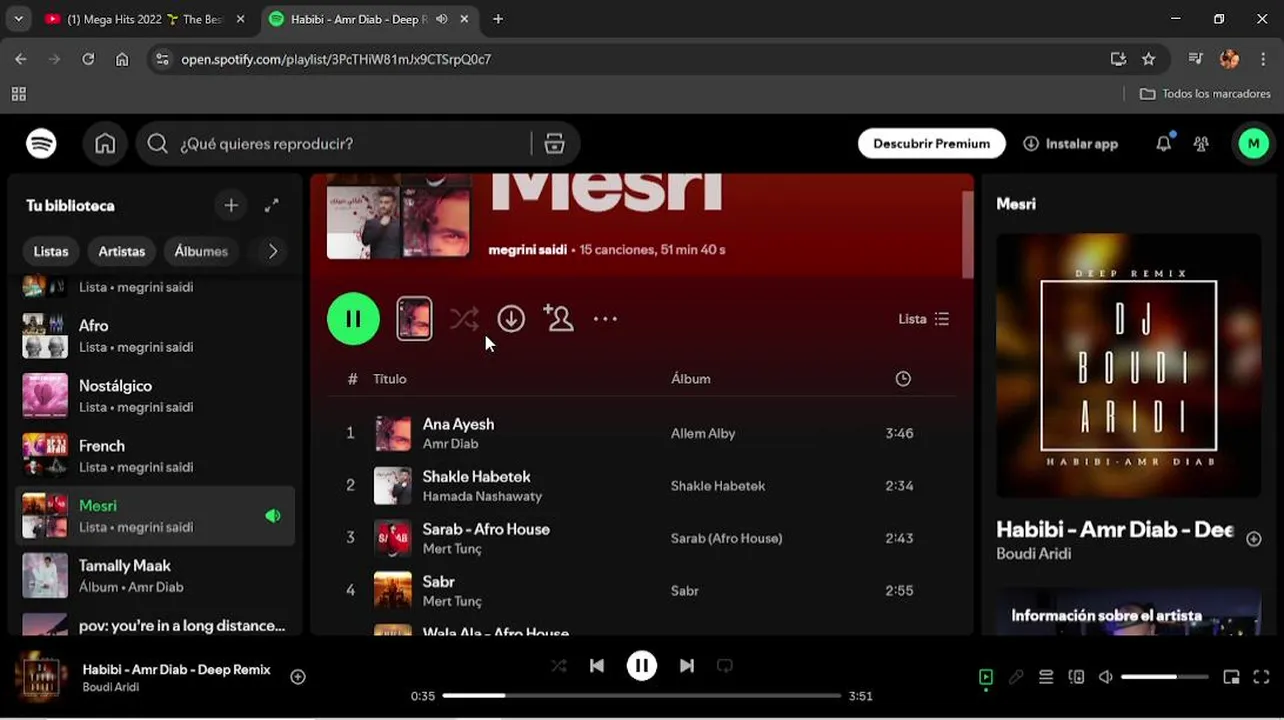Filter the library by Álbumes

click(x=201, y=251)
